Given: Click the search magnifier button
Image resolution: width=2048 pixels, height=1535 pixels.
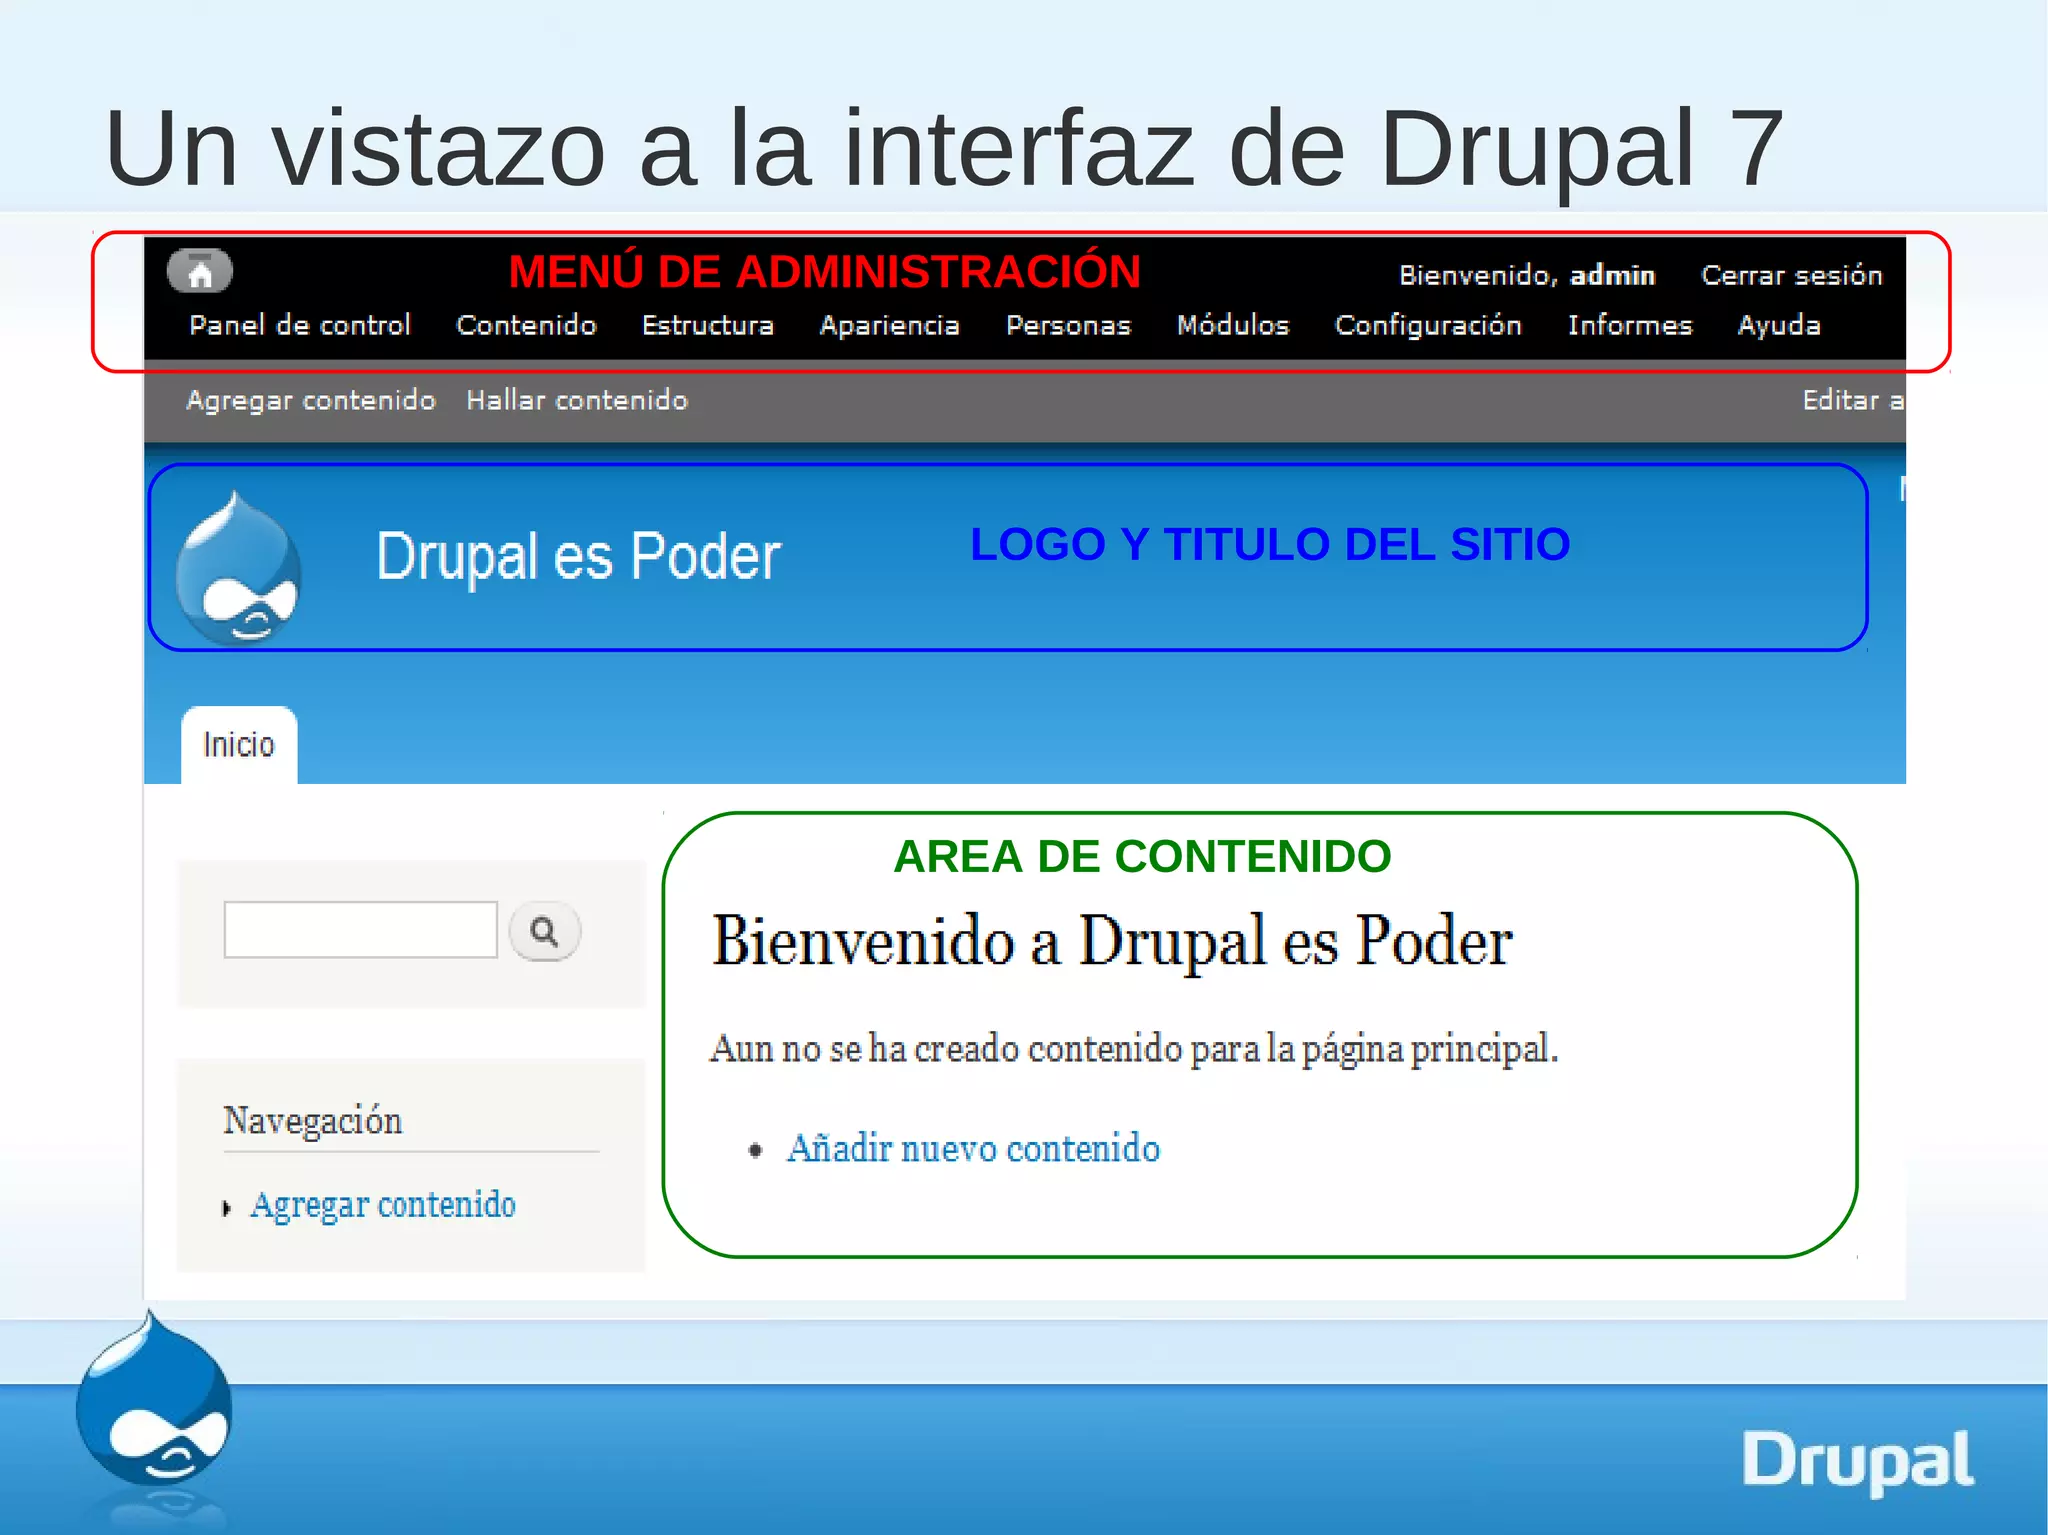Looking at the screenshot, I should [x=545, y=932].
